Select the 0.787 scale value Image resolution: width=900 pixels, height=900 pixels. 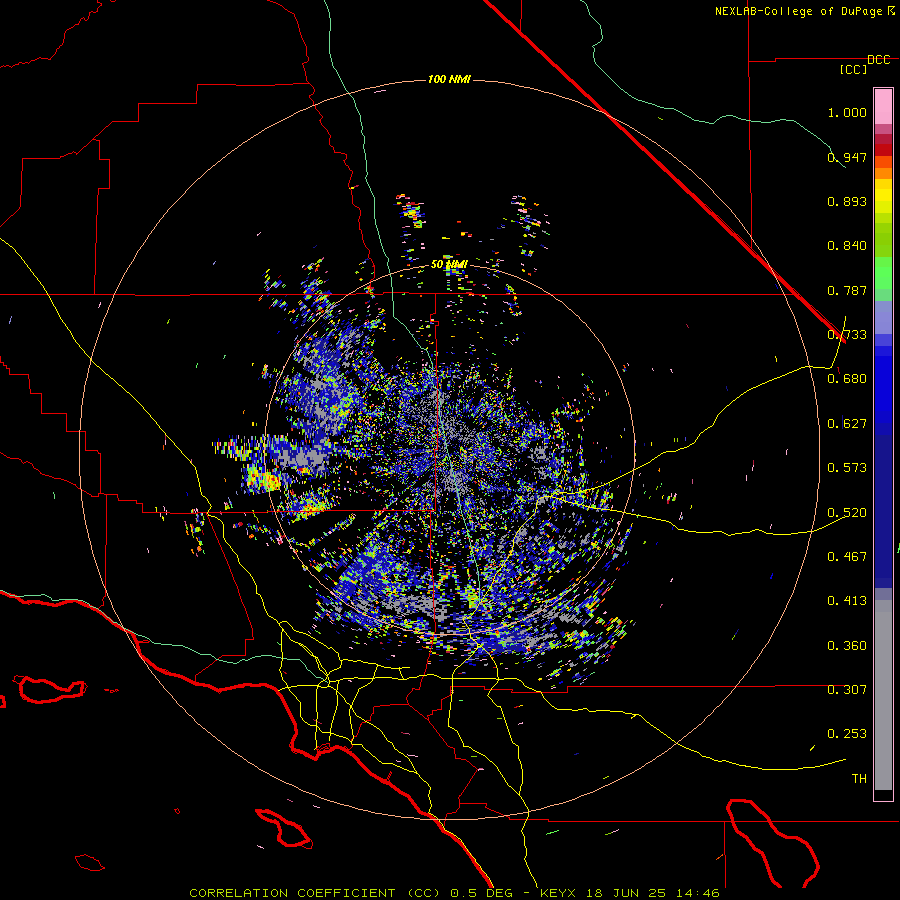tap(847, 290)
